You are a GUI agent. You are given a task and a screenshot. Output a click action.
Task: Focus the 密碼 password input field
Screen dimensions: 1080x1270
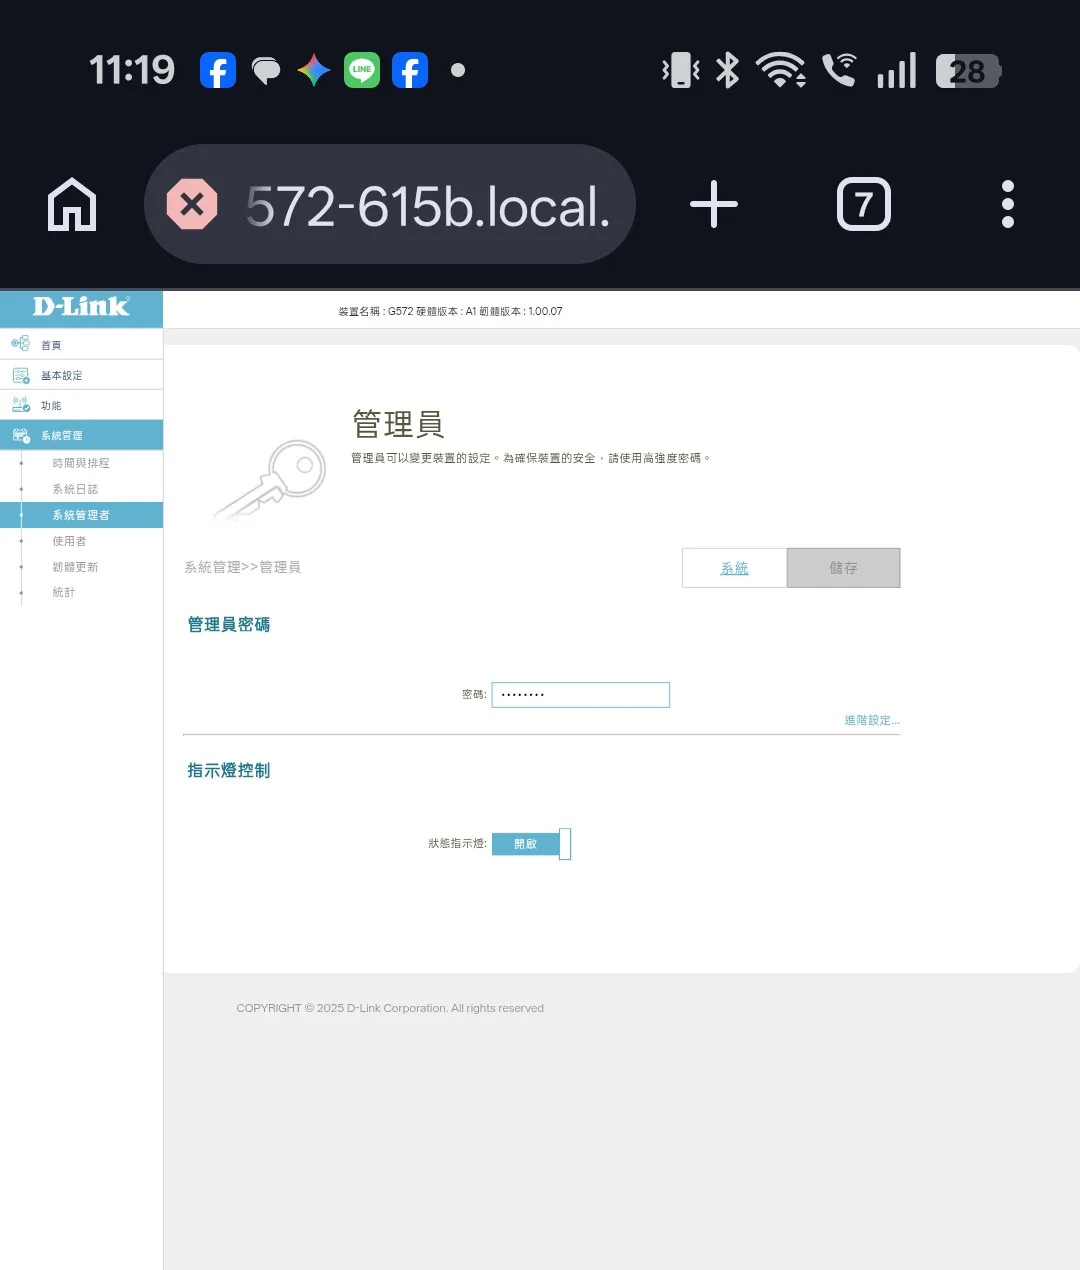click(x=580, y=695)
